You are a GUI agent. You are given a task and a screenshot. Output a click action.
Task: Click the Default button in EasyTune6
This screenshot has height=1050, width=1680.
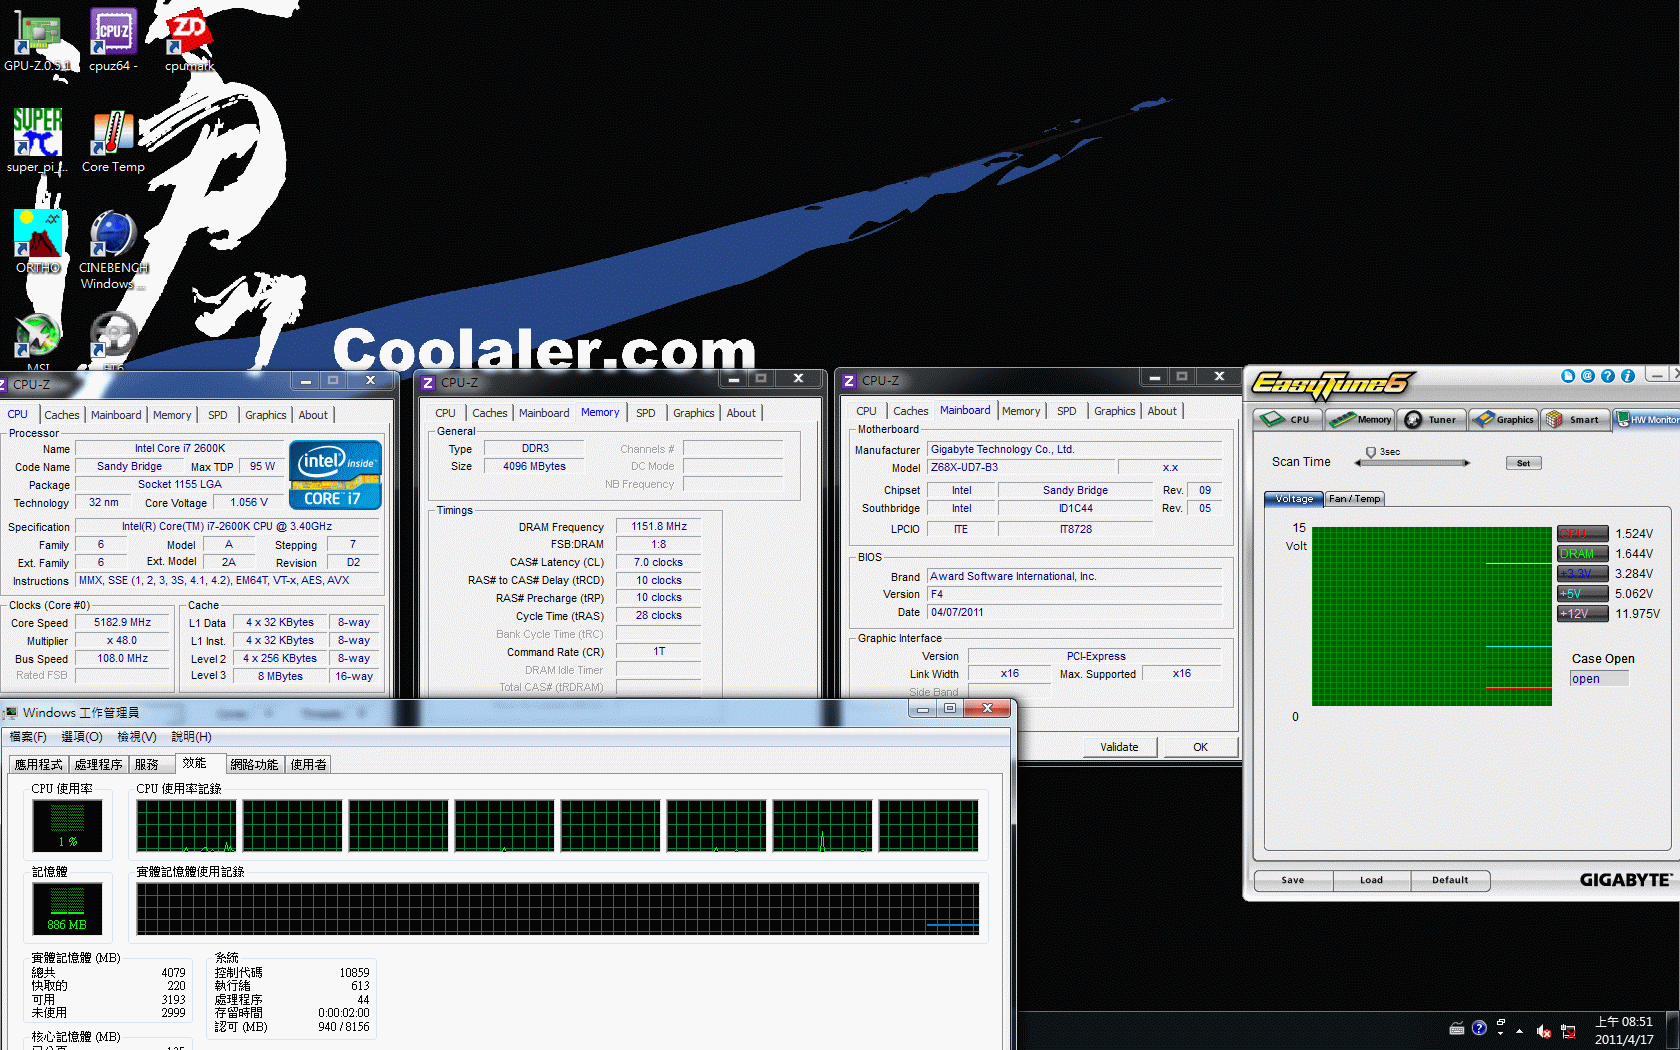point(1450,881)
